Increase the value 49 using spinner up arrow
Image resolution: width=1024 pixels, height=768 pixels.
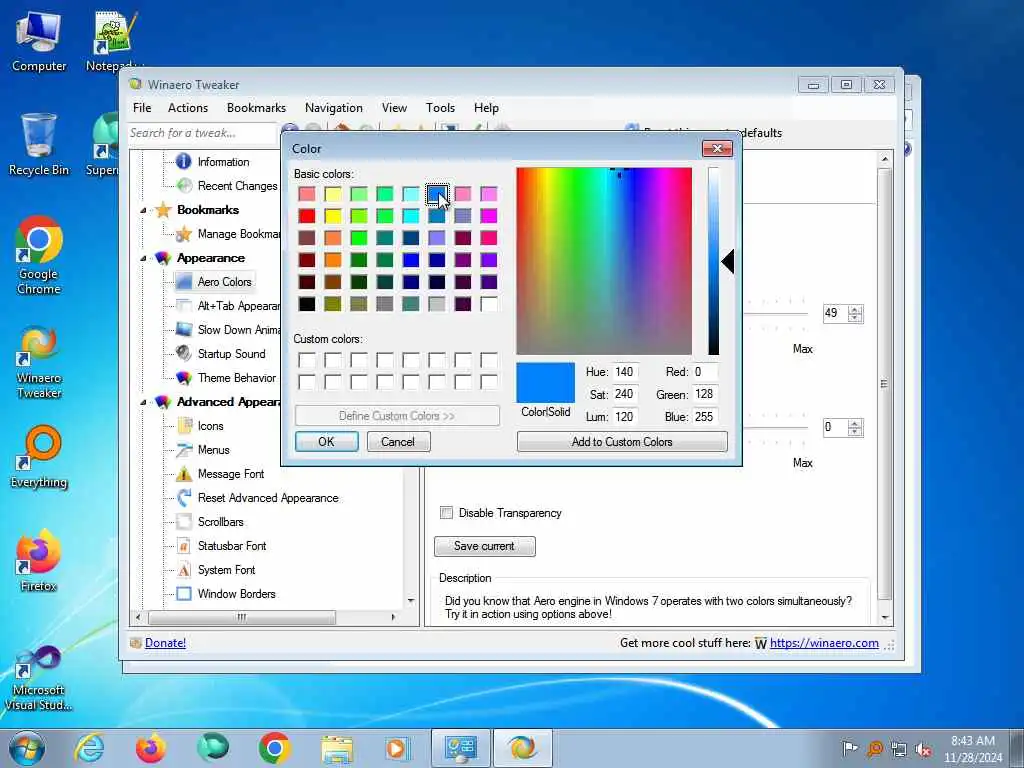[855, 310]
